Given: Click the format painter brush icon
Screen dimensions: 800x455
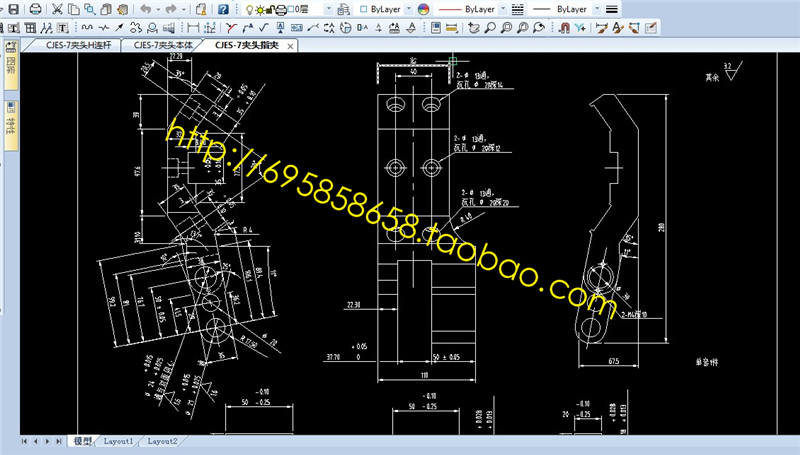Looking at the screenshot, I should tap(122, 9).
